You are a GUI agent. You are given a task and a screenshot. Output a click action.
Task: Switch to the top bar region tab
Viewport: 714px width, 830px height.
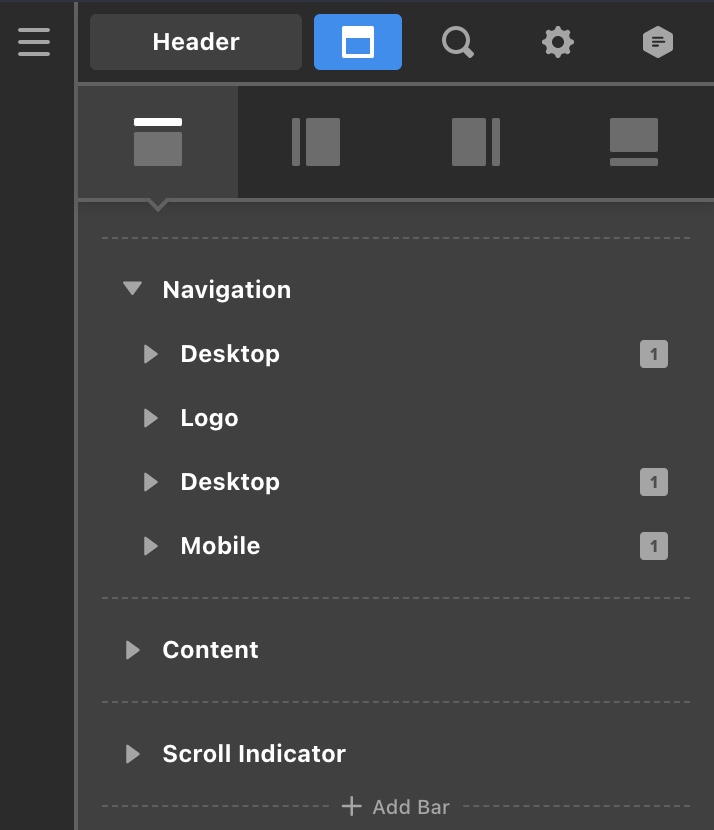click(x=158, y=142)
